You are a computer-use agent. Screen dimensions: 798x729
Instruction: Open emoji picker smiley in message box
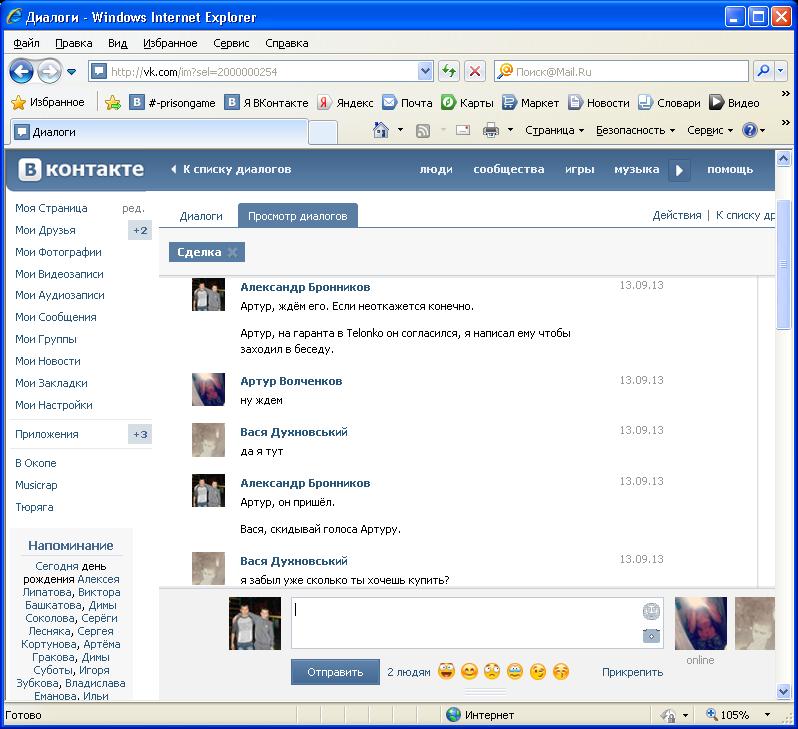tap(651, 611)
